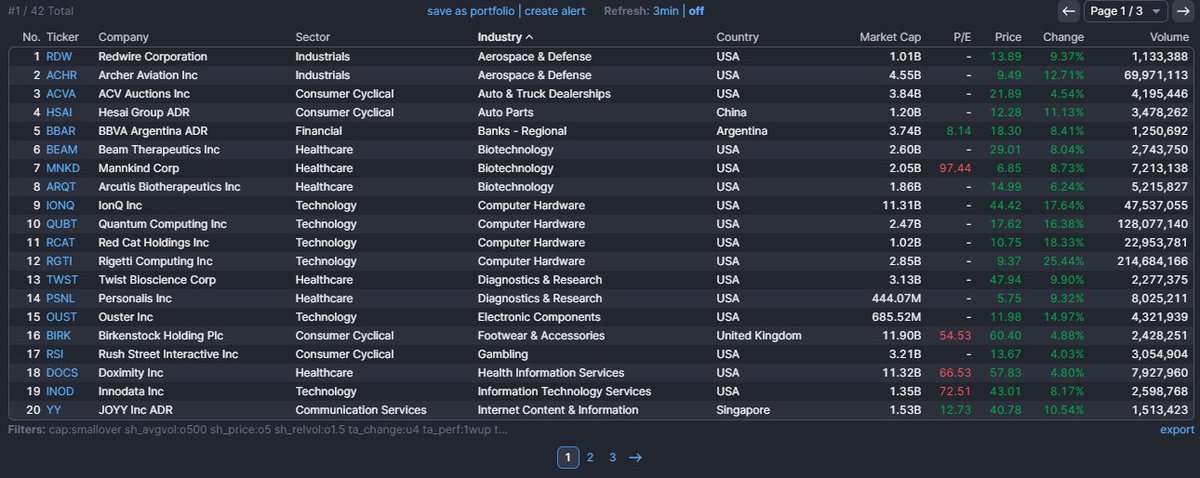Viewport: 1200px width, 478px height.
Task: Go to page 3 in pagination
Action: pos(613,458)
